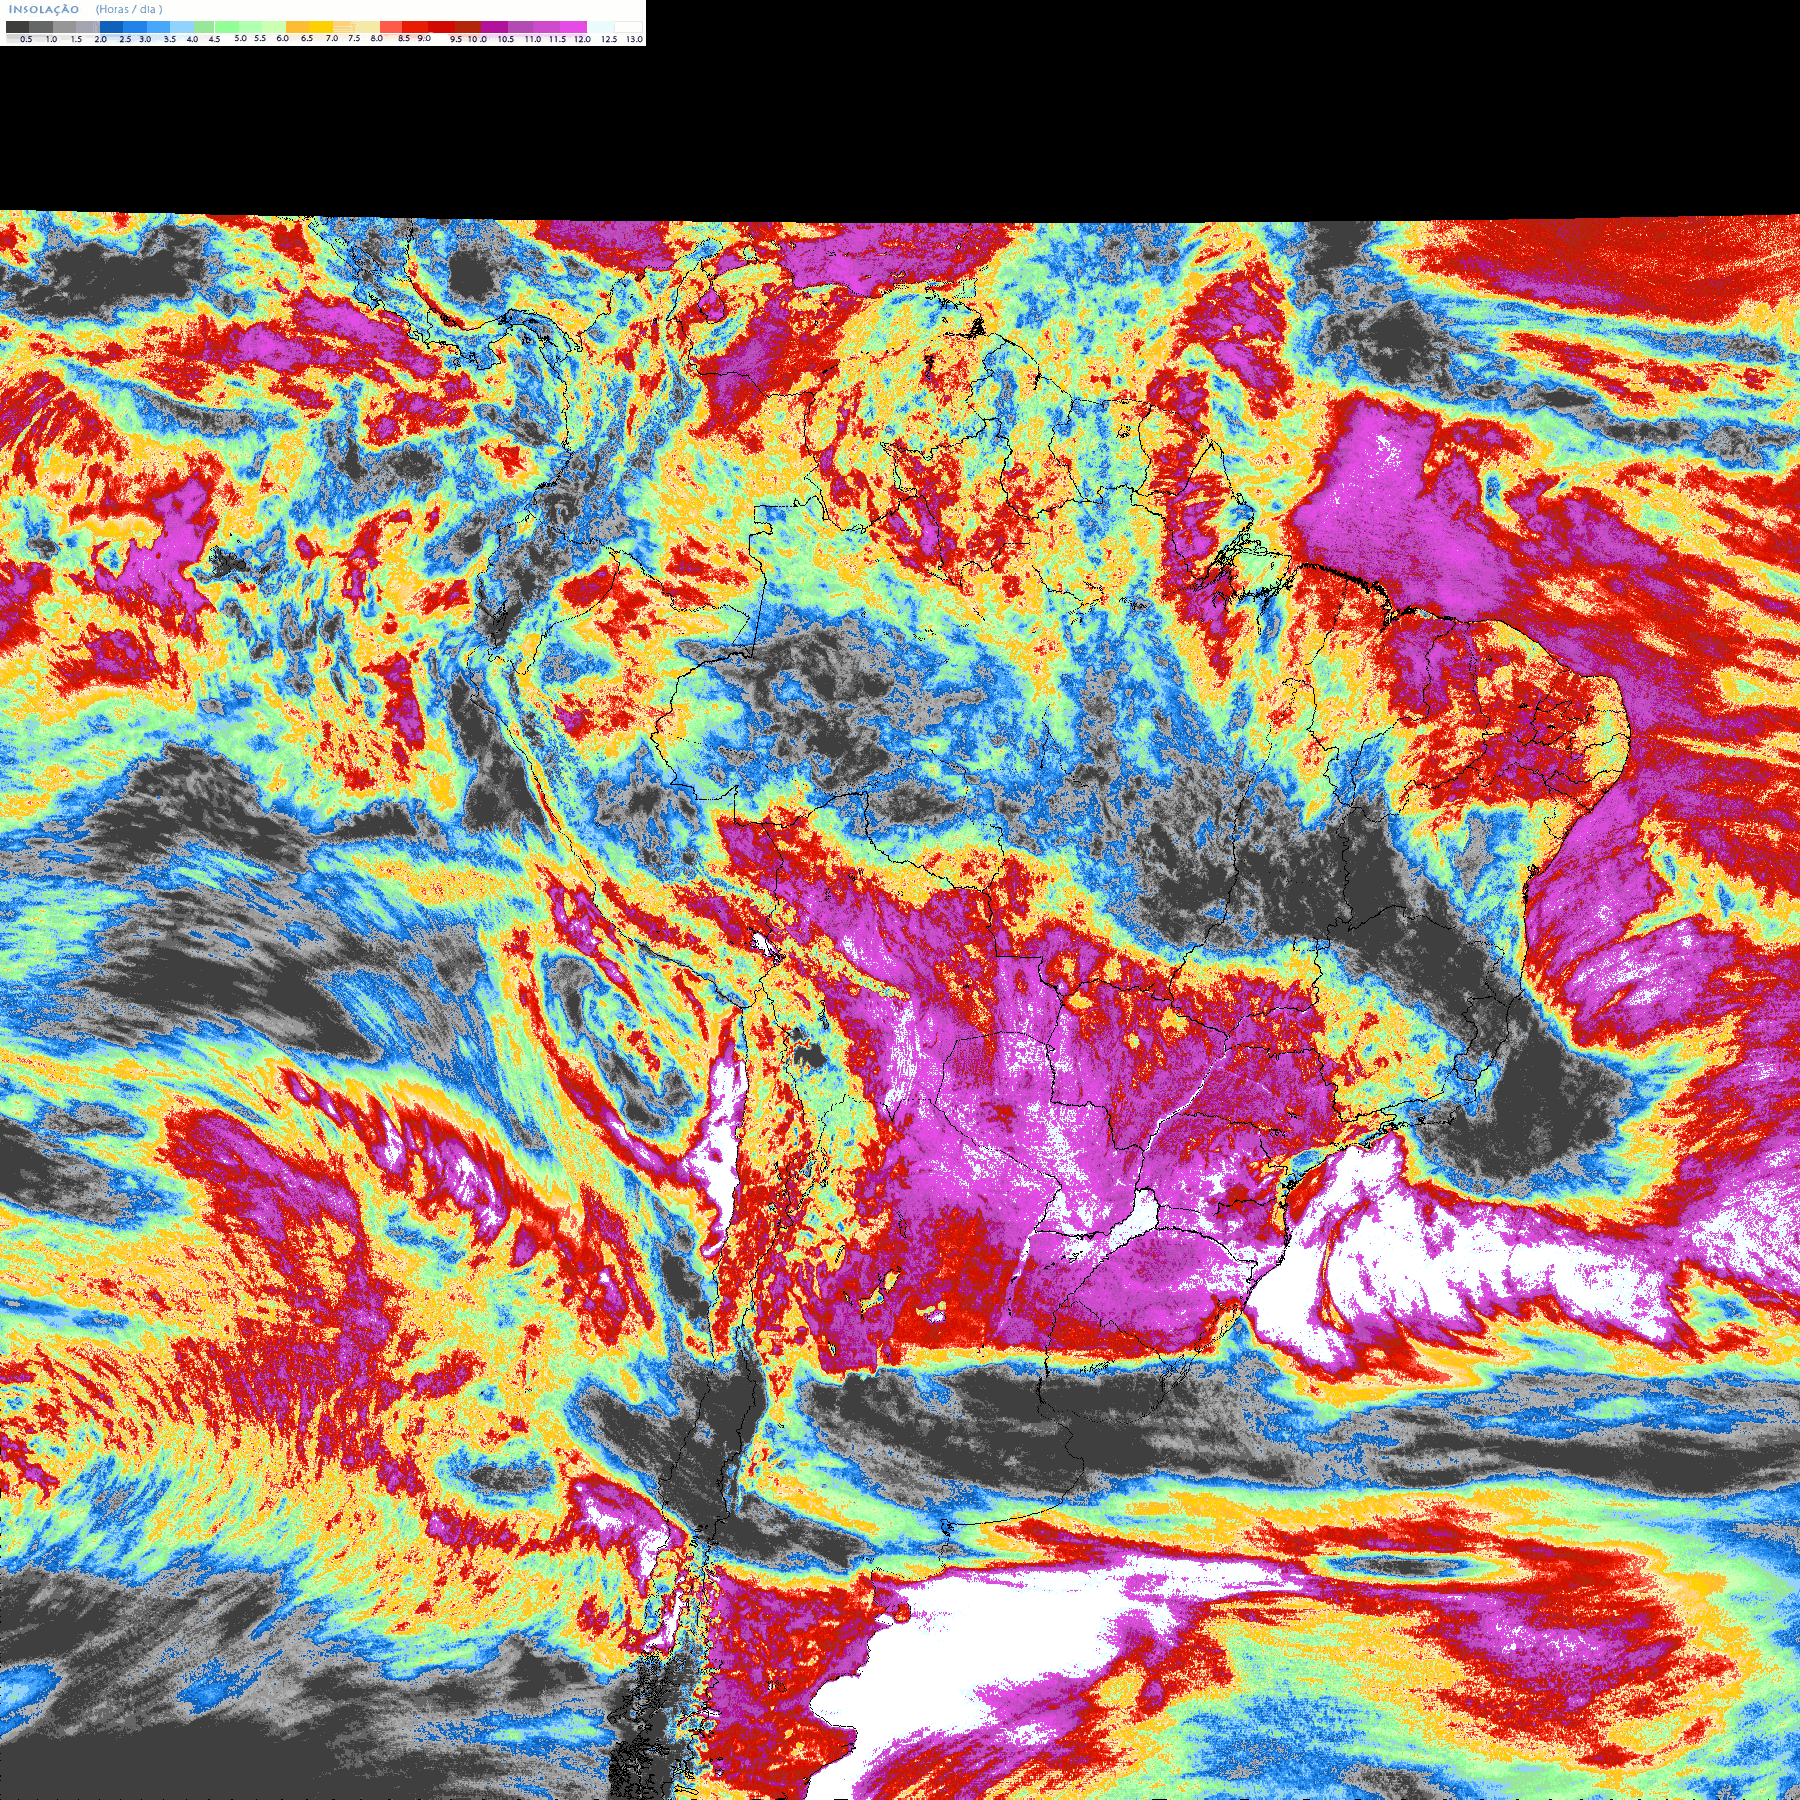Screen dimensions: 1800x1800
Task: Click the INSOLAÇÃO legend title
Action: click(44, 9)
